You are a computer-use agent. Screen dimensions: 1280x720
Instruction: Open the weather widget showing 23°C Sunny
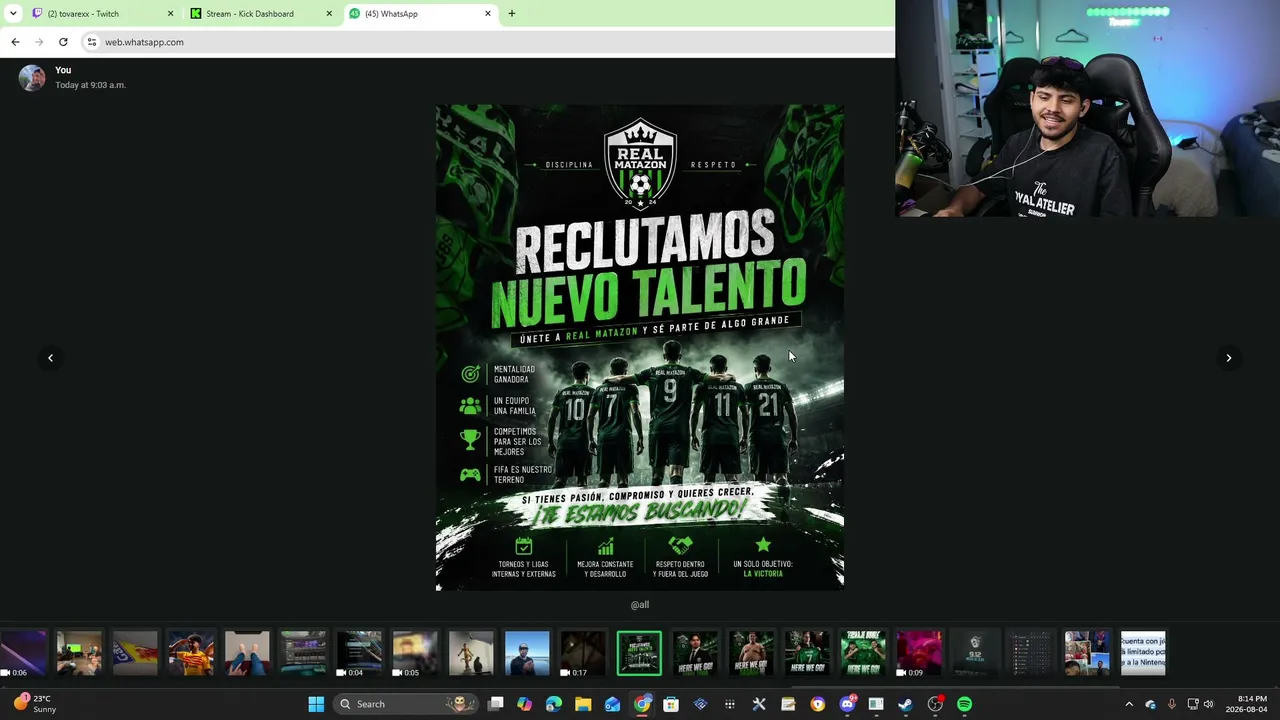(36, 704)
